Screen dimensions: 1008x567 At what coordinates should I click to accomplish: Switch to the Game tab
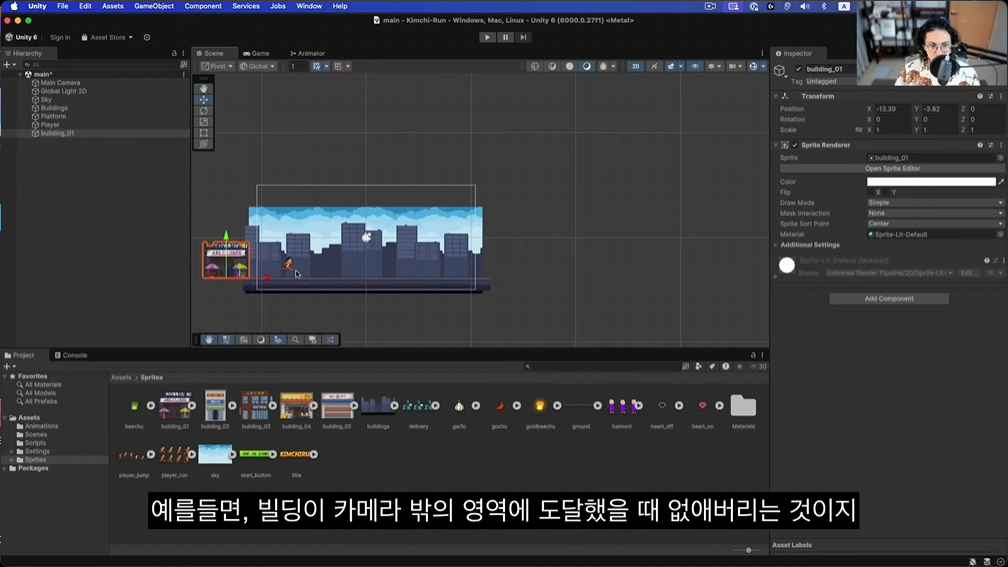256,53
